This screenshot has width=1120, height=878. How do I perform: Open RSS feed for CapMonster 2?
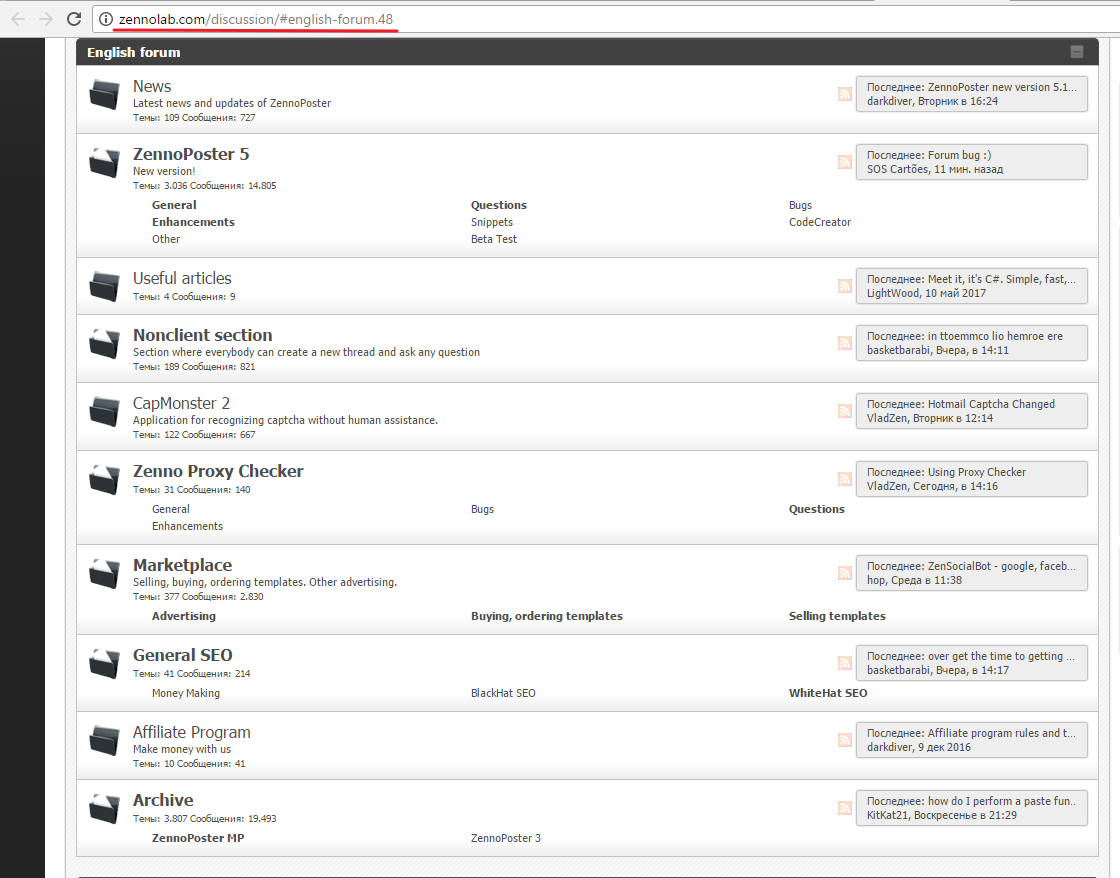point(844,411)
